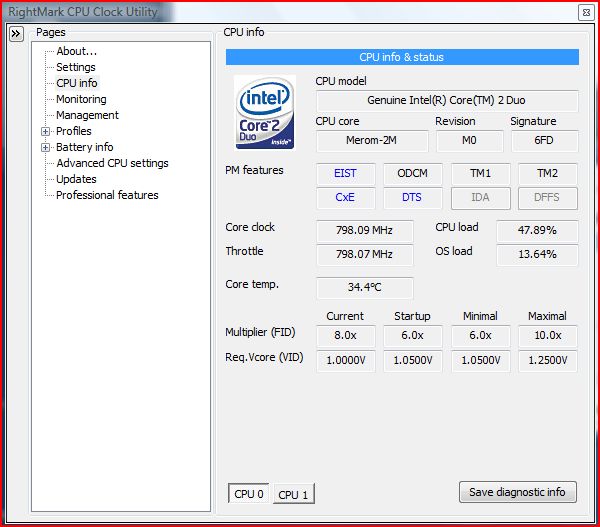This screenshot has height=527, width=600.
Task: Collapse the Pages panel with double-arrow button
Action: click(x=16, y=34)
